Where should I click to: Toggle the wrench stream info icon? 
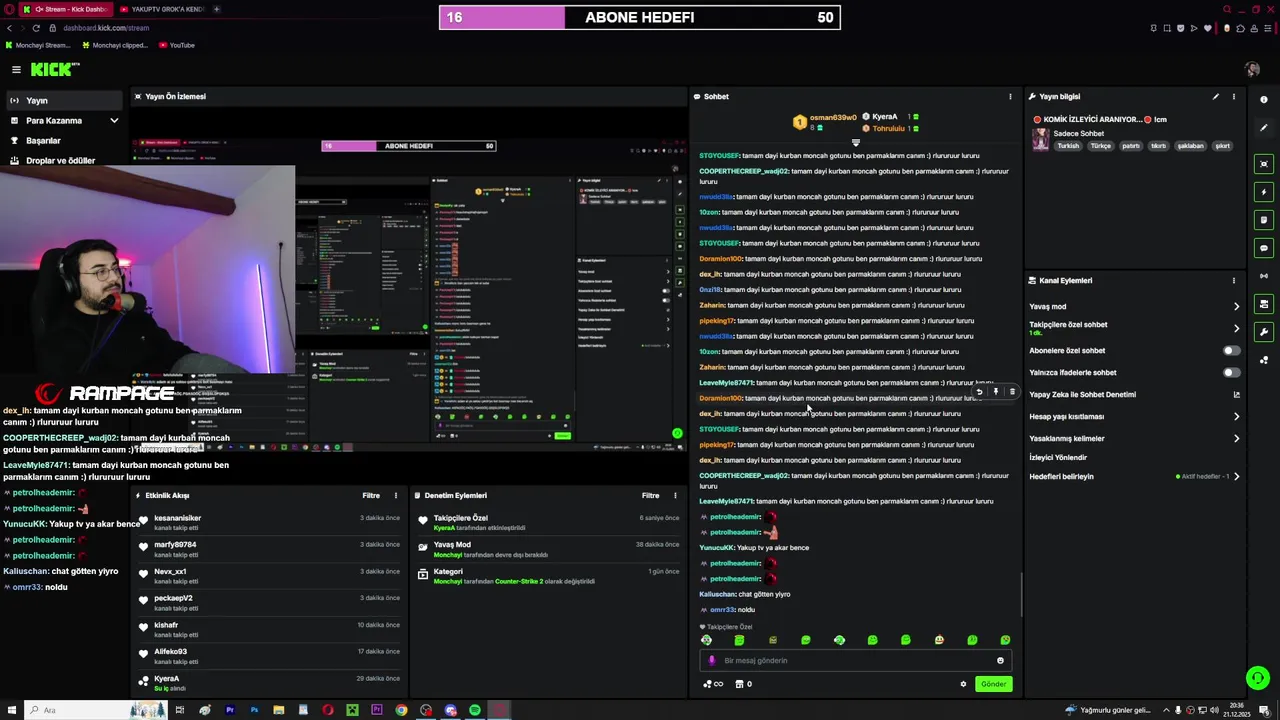[1264, 332]
